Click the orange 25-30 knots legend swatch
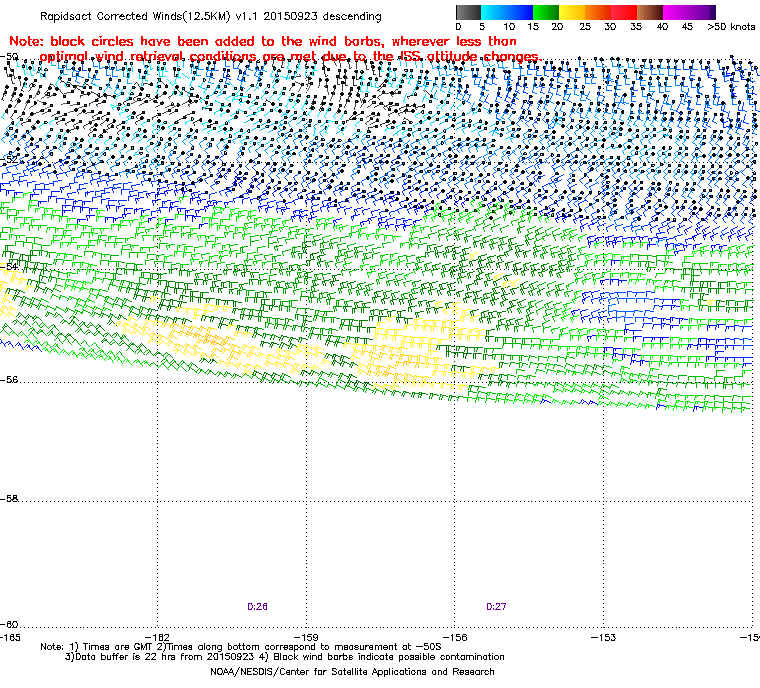 [x=598, y=12]
